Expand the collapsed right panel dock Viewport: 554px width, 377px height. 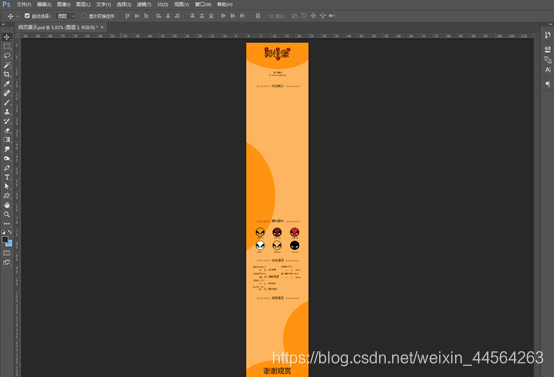(x=550, y=24)
